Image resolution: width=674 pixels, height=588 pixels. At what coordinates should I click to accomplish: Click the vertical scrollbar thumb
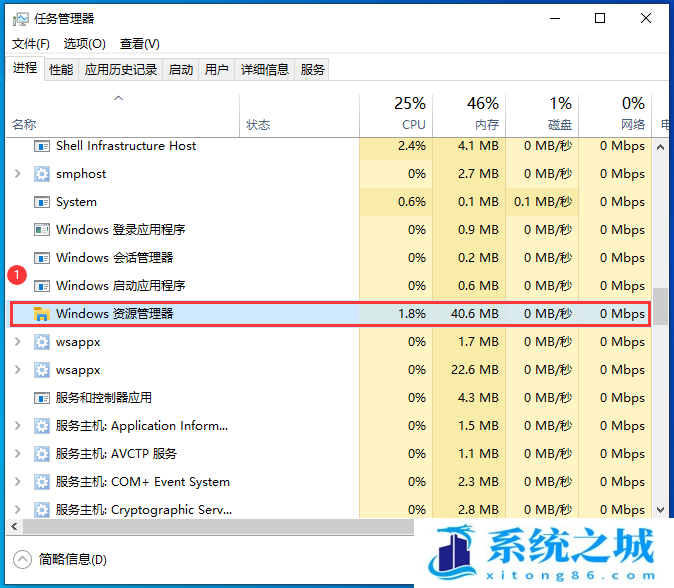point(661,307)
